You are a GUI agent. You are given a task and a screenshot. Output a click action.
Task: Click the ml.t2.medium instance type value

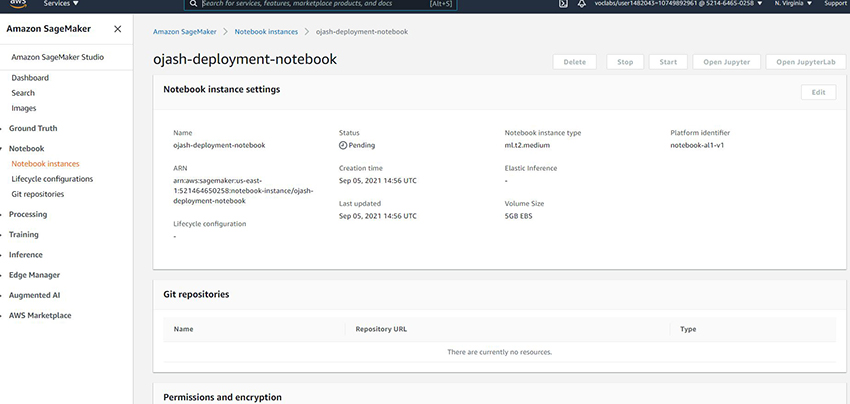527,145
